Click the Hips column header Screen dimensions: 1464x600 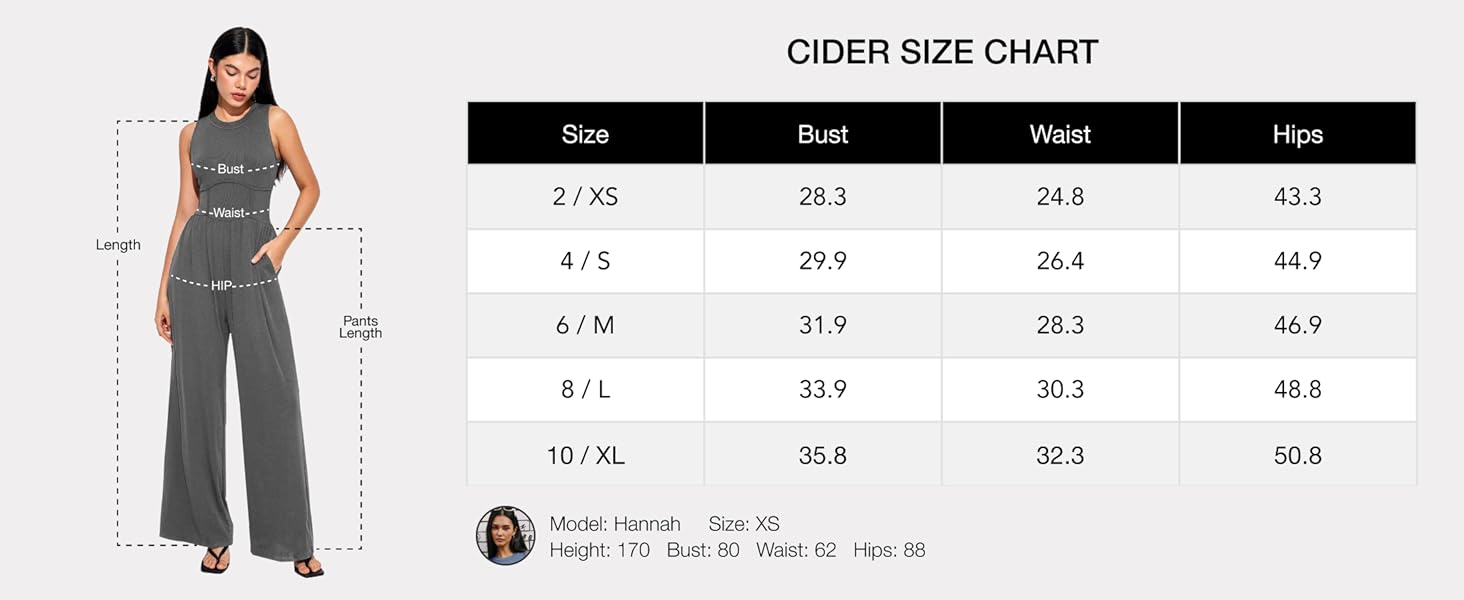[1298, 134]
